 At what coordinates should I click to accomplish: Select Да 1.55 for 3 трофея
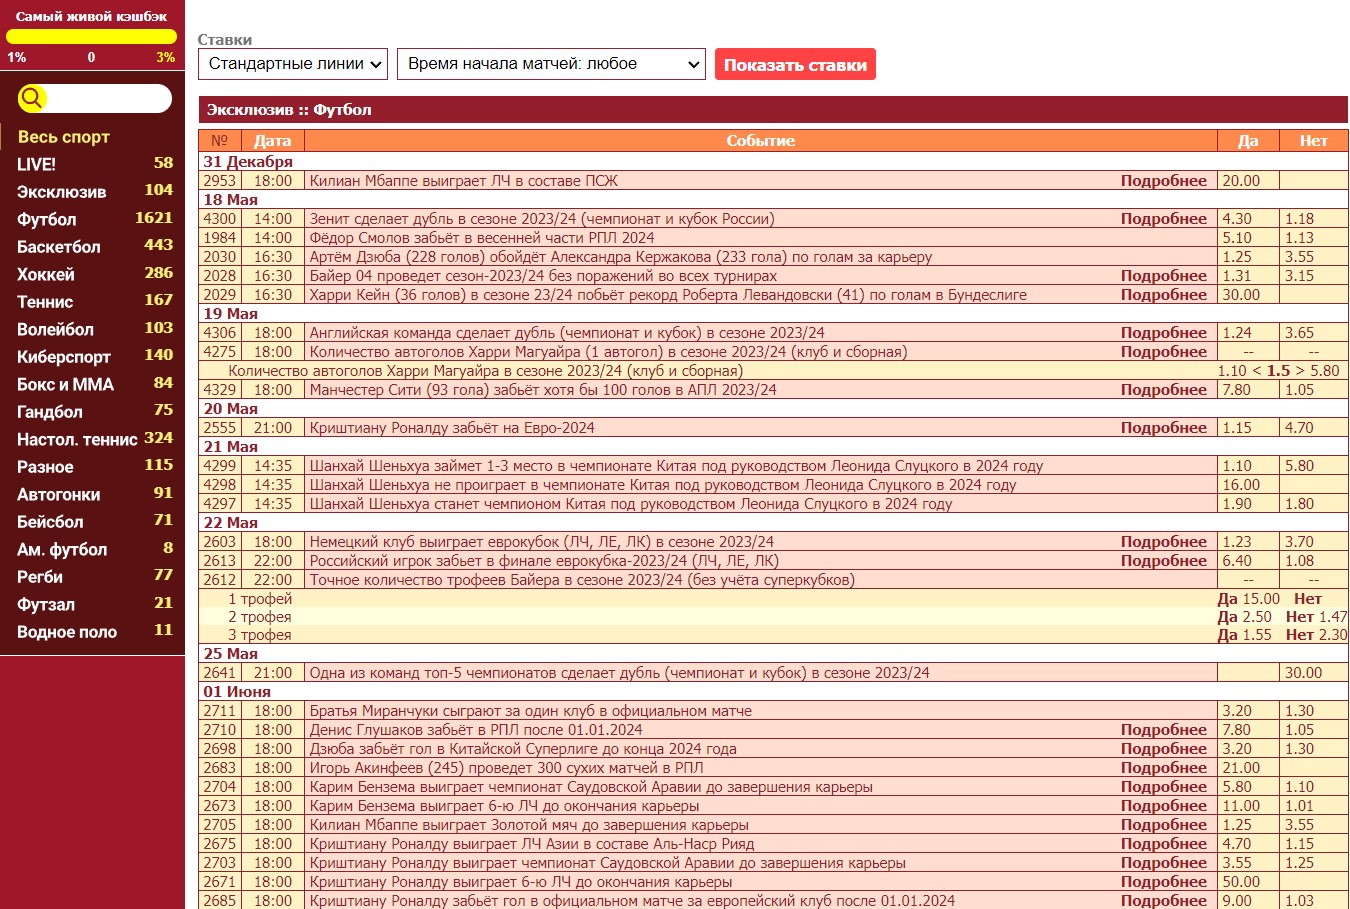[x=1244, y=635]
